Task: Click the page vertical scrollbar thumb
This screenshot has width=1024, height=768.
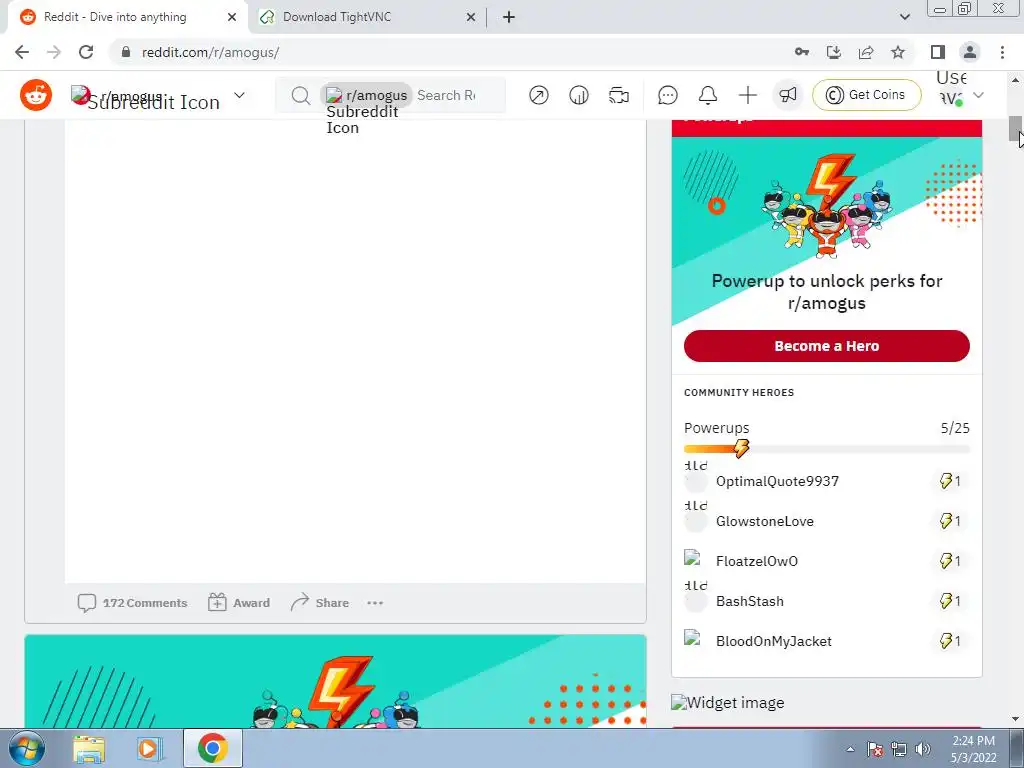Action: (x=1016, y=129)
